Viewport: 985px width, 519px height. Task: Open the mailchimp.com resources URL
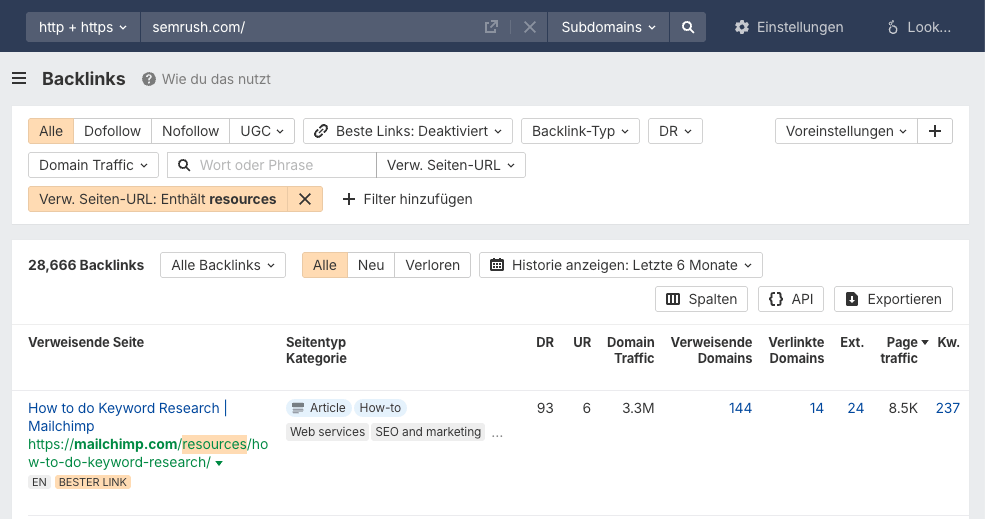tap(148, 454)
